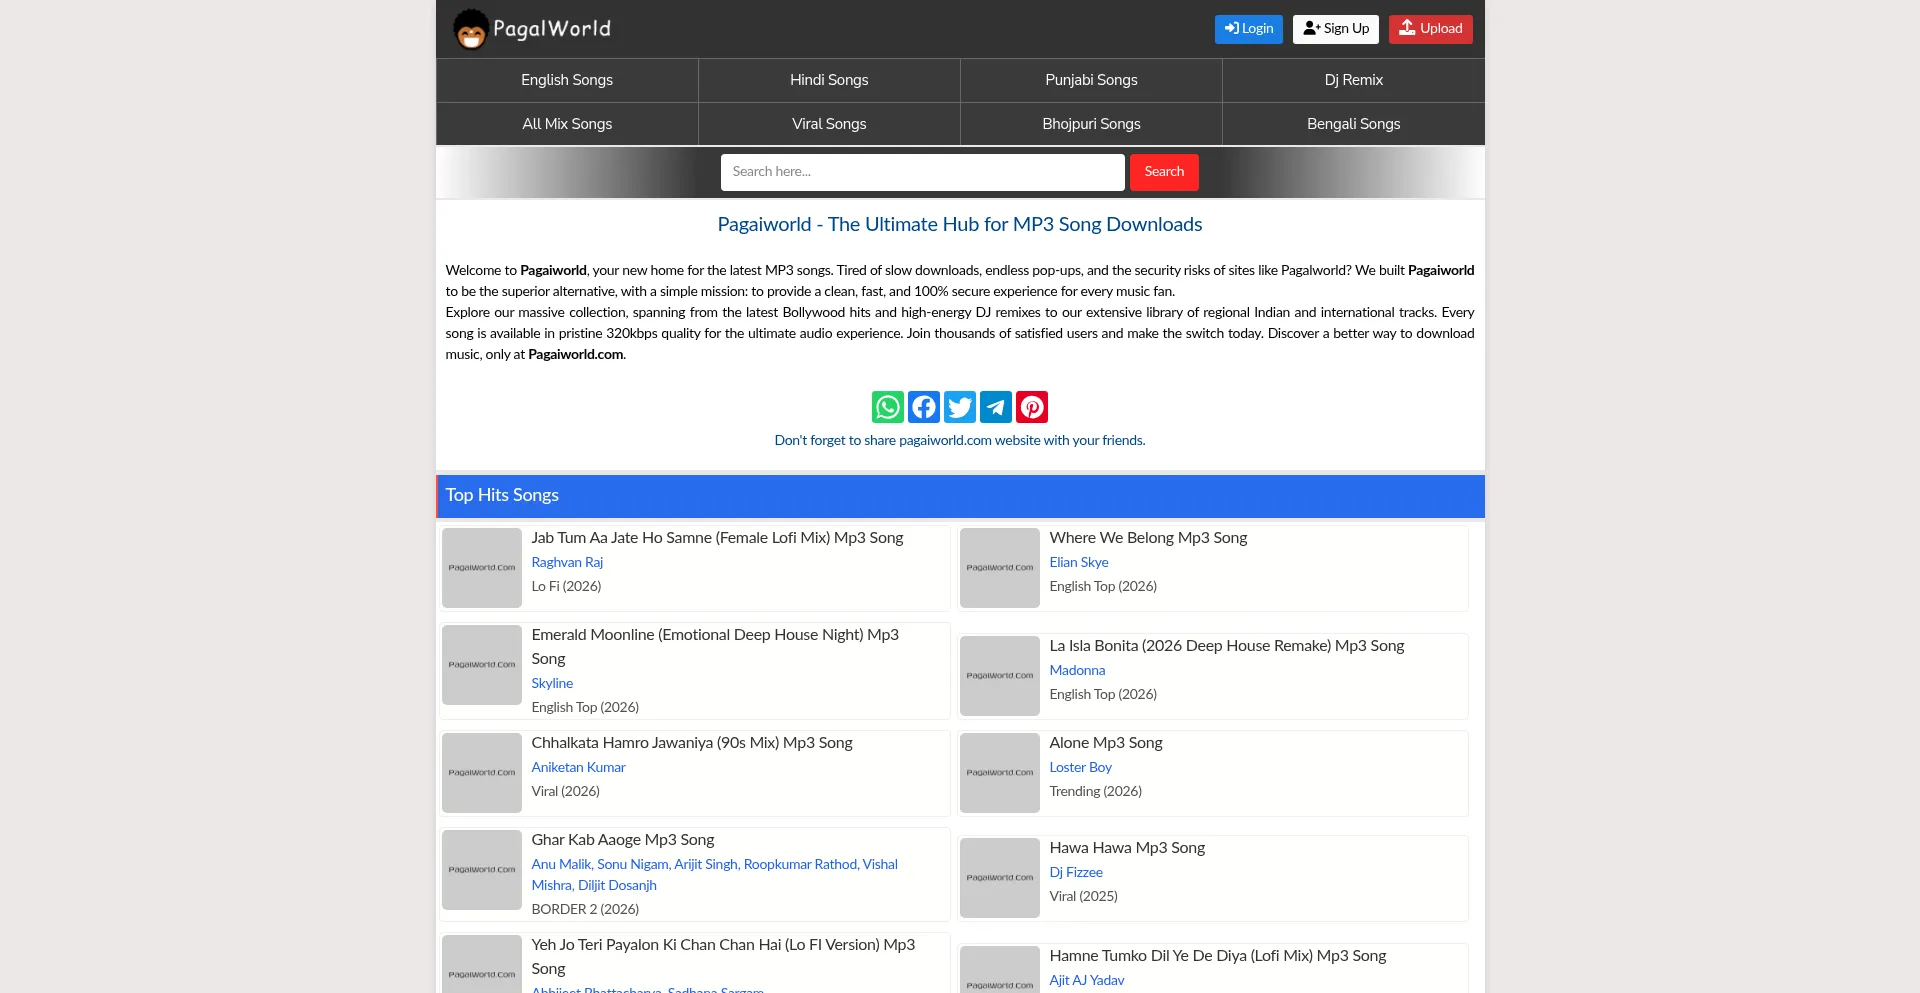Open the English Songs category

(x=567, y=80)
